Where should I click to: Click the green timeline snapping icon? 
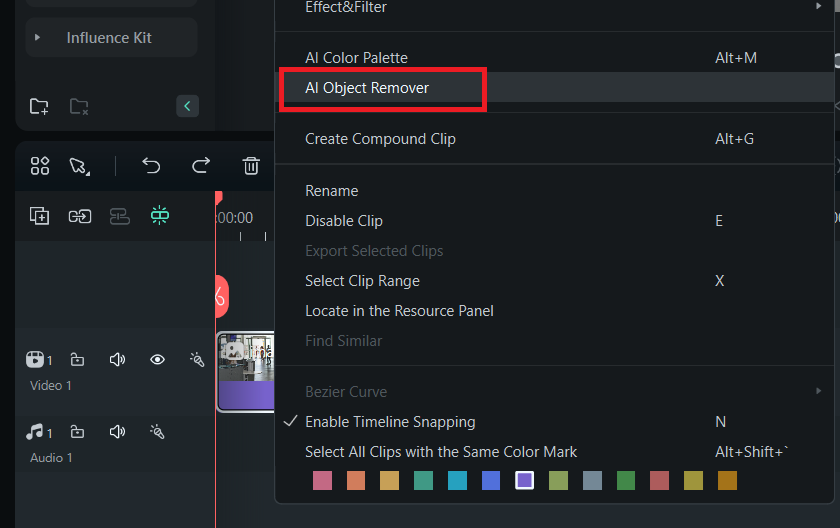[160, 216]
